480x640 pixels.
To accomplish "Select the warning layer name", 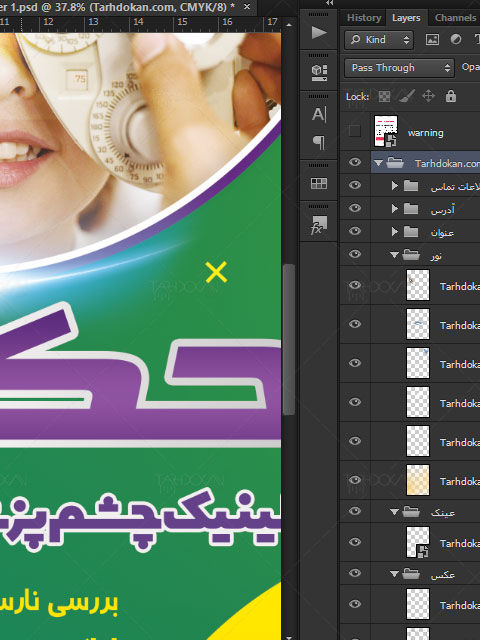I will (x=425, y=133).
